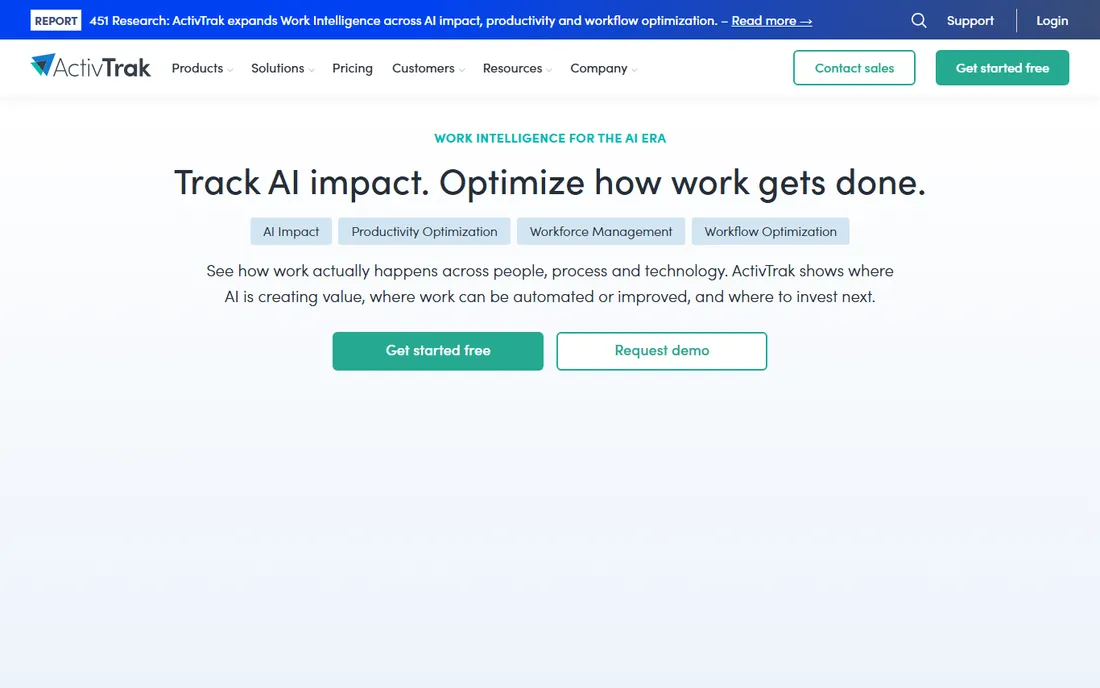1100x688 pixels.
Task: Click 'WORK INTELLIGENCE FOR THE AI ERA' text
Action: point(550,138)
